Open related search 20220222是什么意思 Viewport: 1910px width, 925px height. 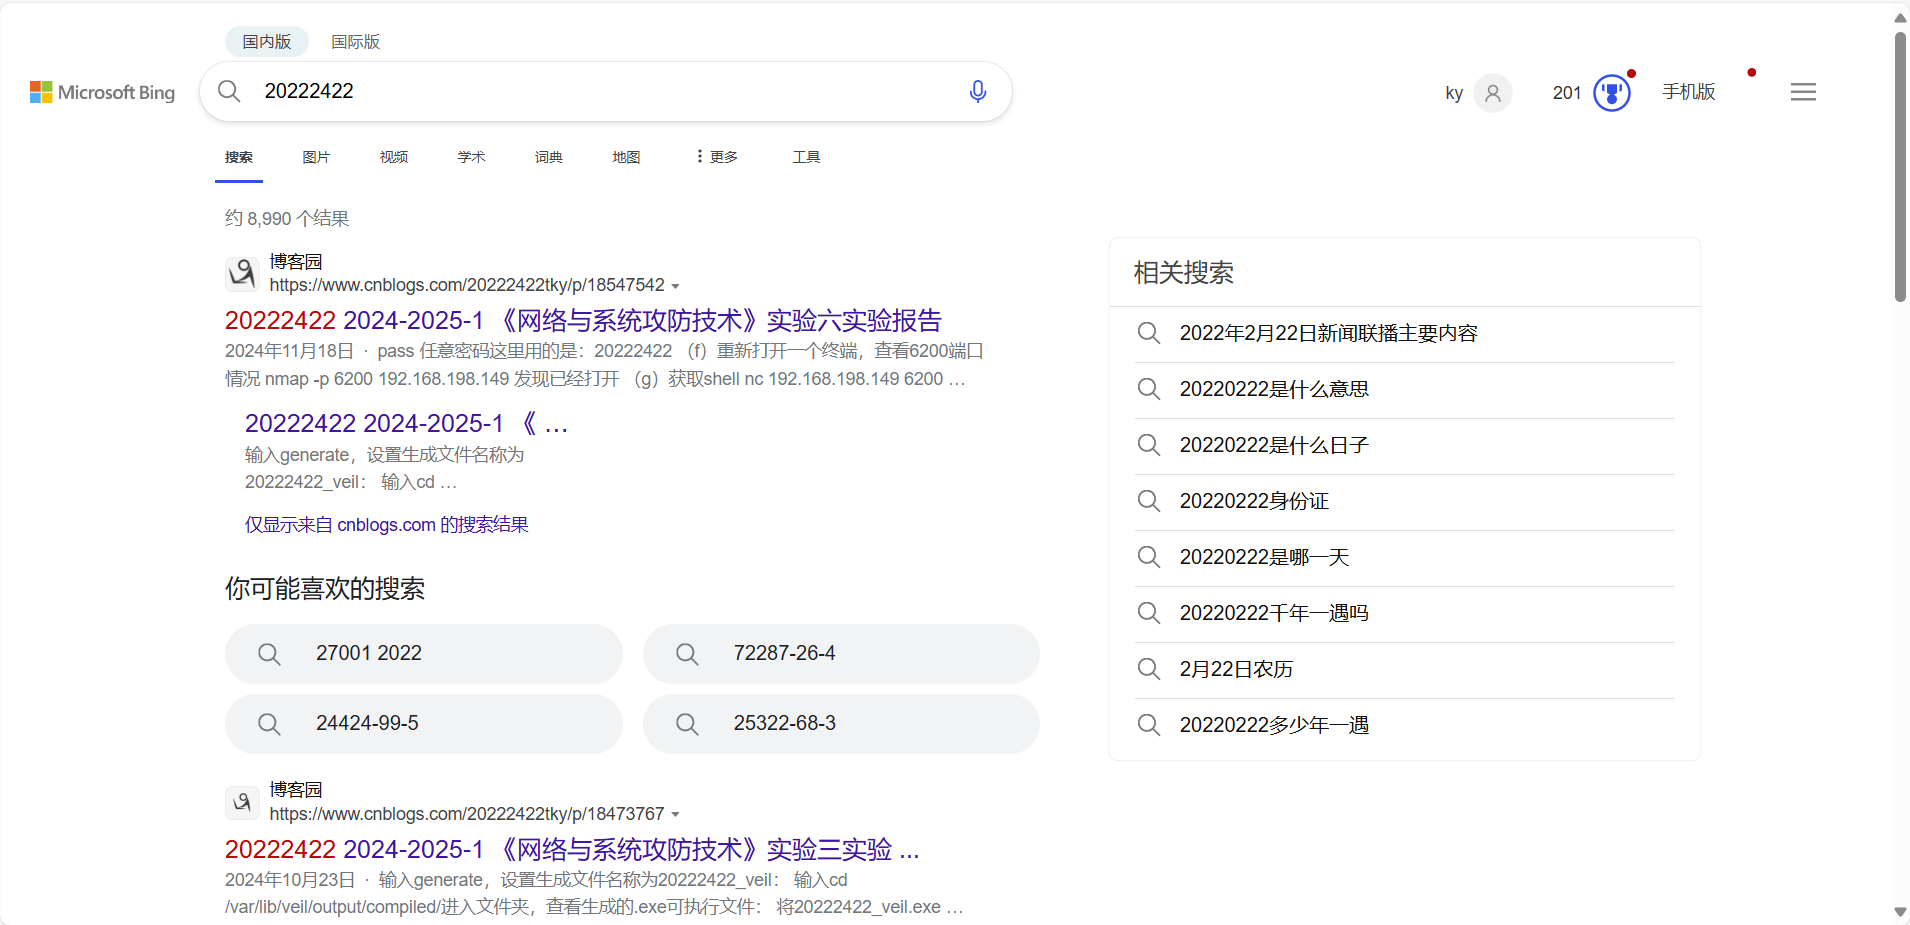(1274, 389)
